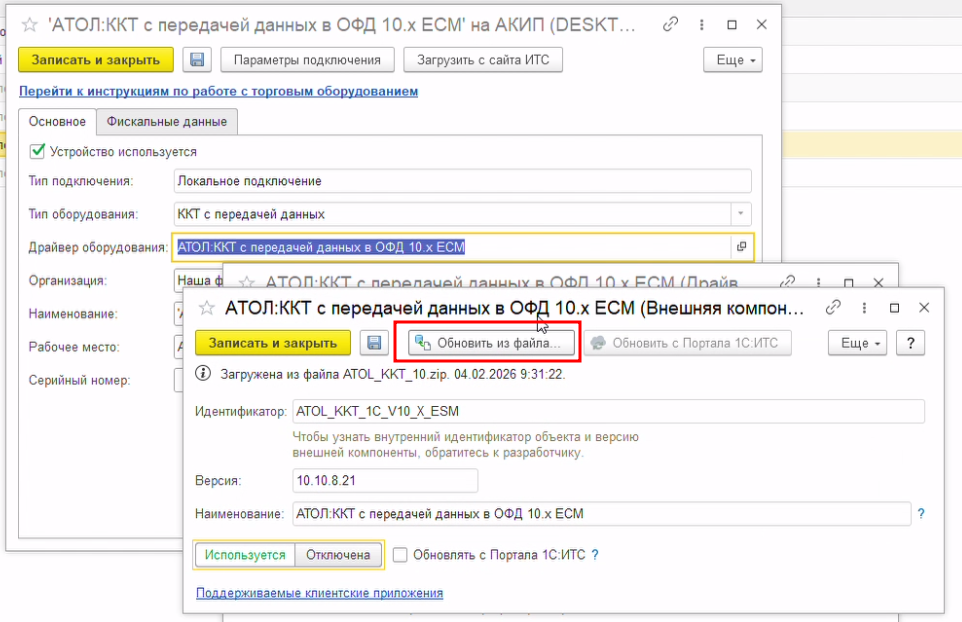The height and width of the screenshot is (622, 962).
Task: Open Параметры подключения
Action: (x=307, y=60)
